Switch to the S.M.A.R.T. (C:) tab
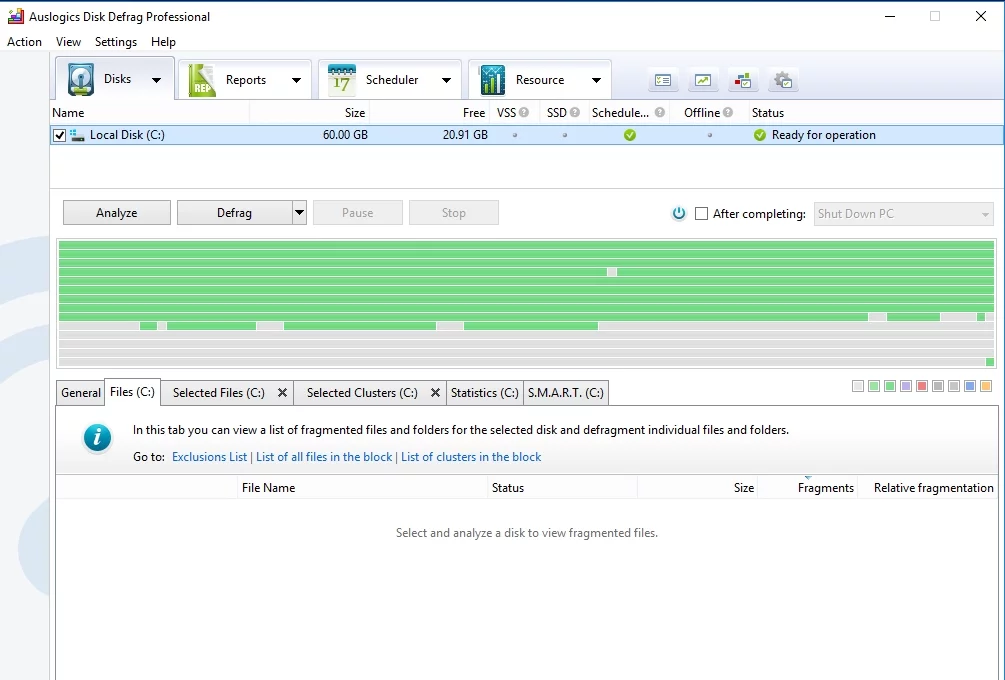The image size is (1005, 680). 566,393
